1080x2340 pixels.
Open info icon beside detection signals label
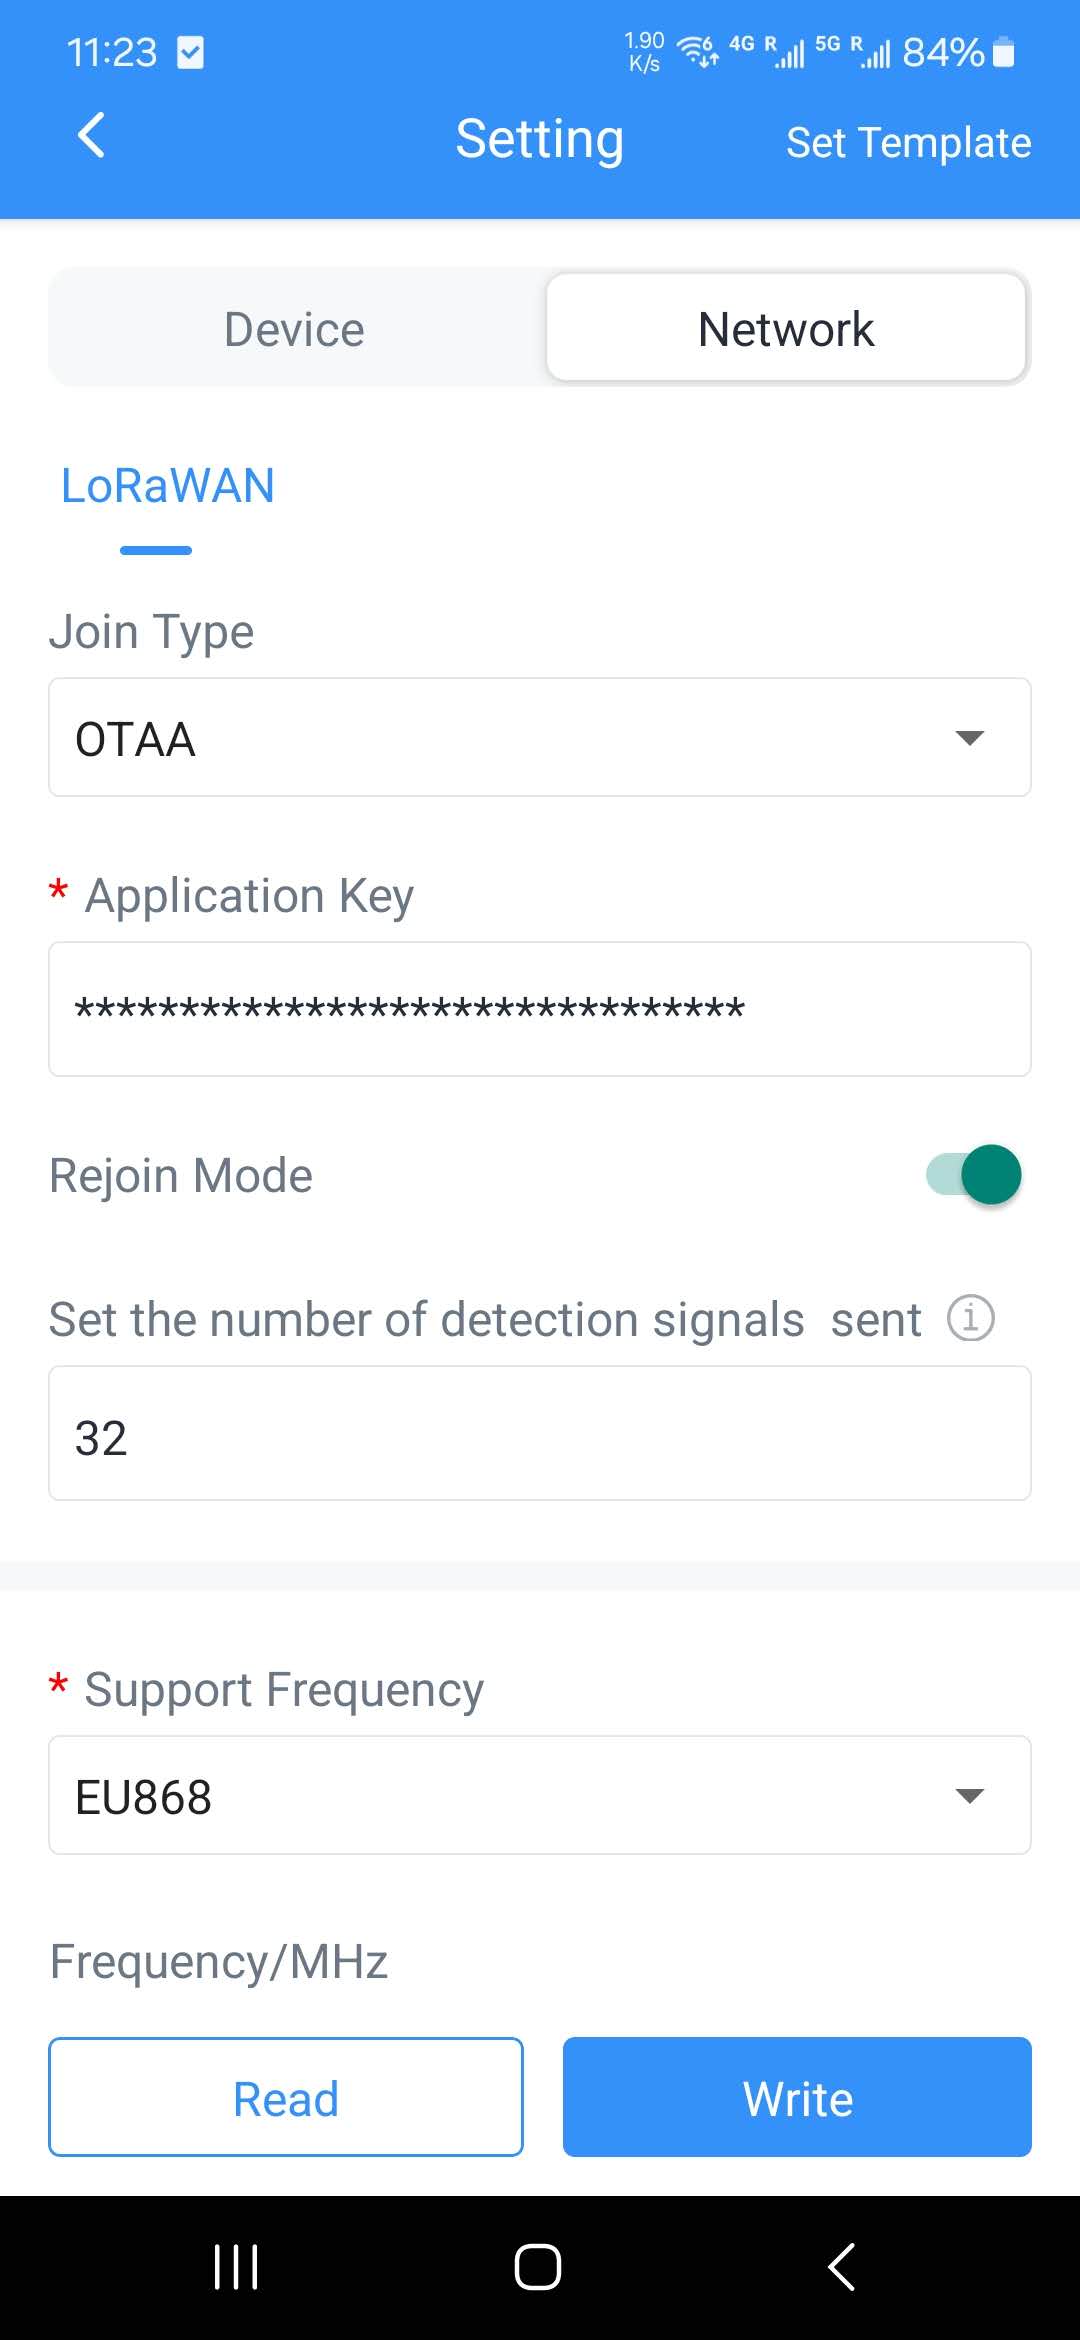(x=970, y=1318)
